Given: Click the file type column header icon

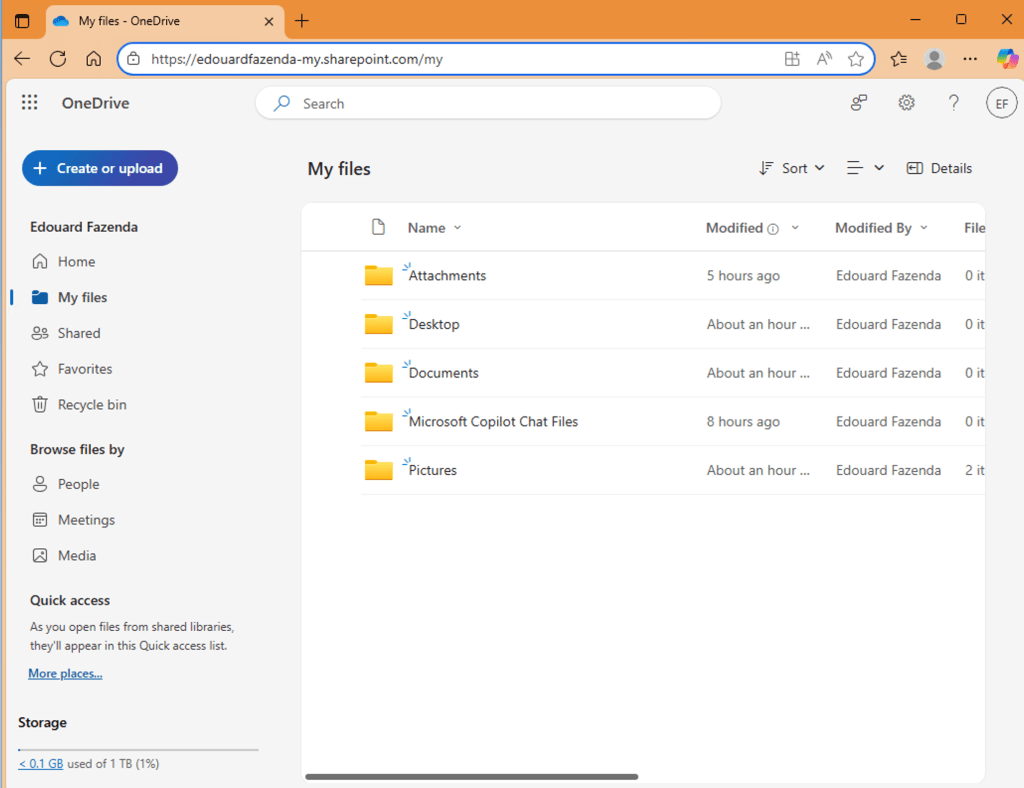Looking at the screenshot, I should 378,227.
